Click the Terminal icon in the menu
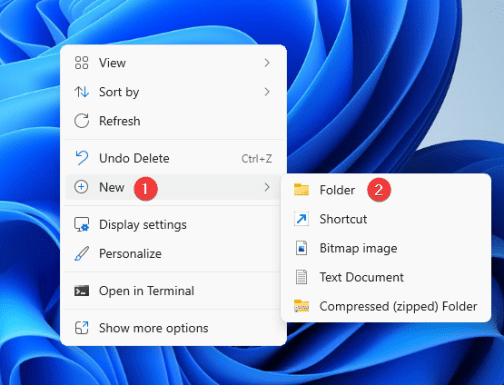504x385 pixels. 82,291
